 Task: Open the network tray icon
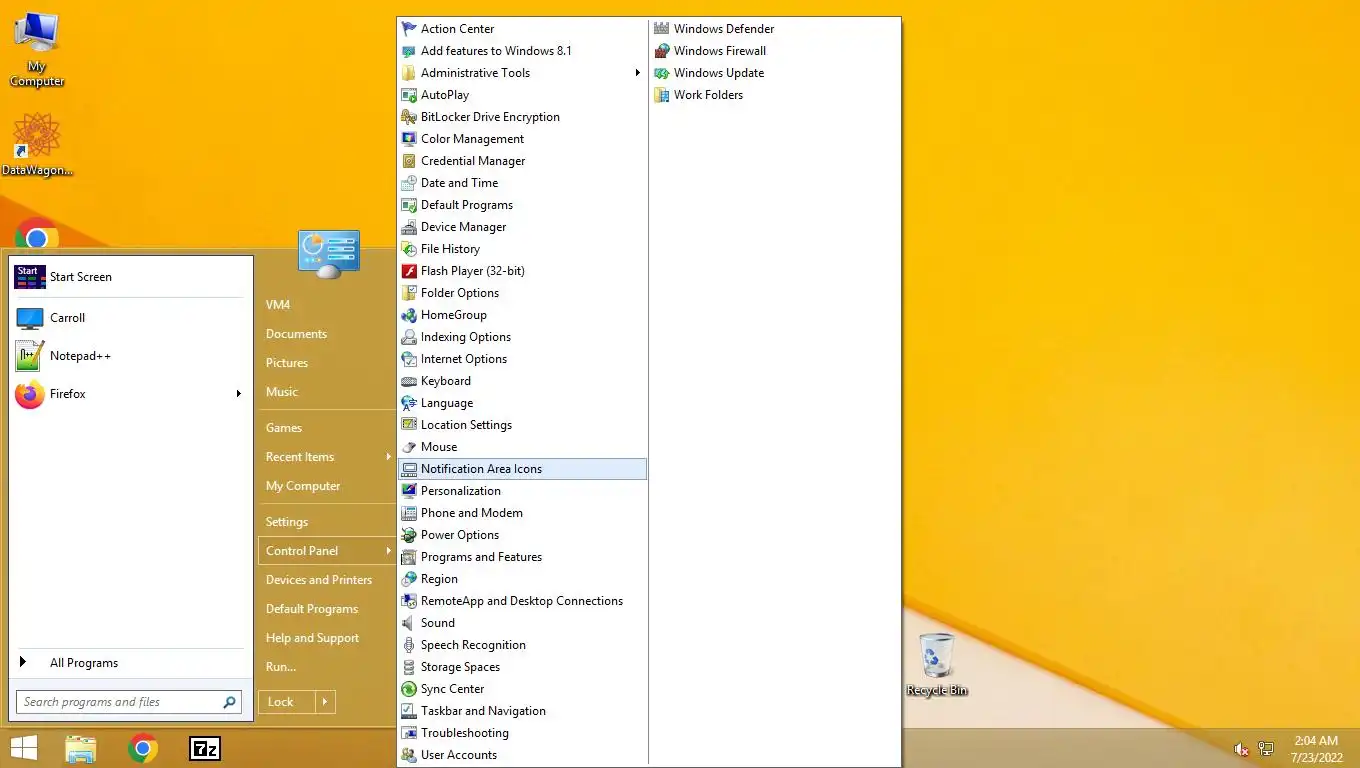(x=1266, y=749)
